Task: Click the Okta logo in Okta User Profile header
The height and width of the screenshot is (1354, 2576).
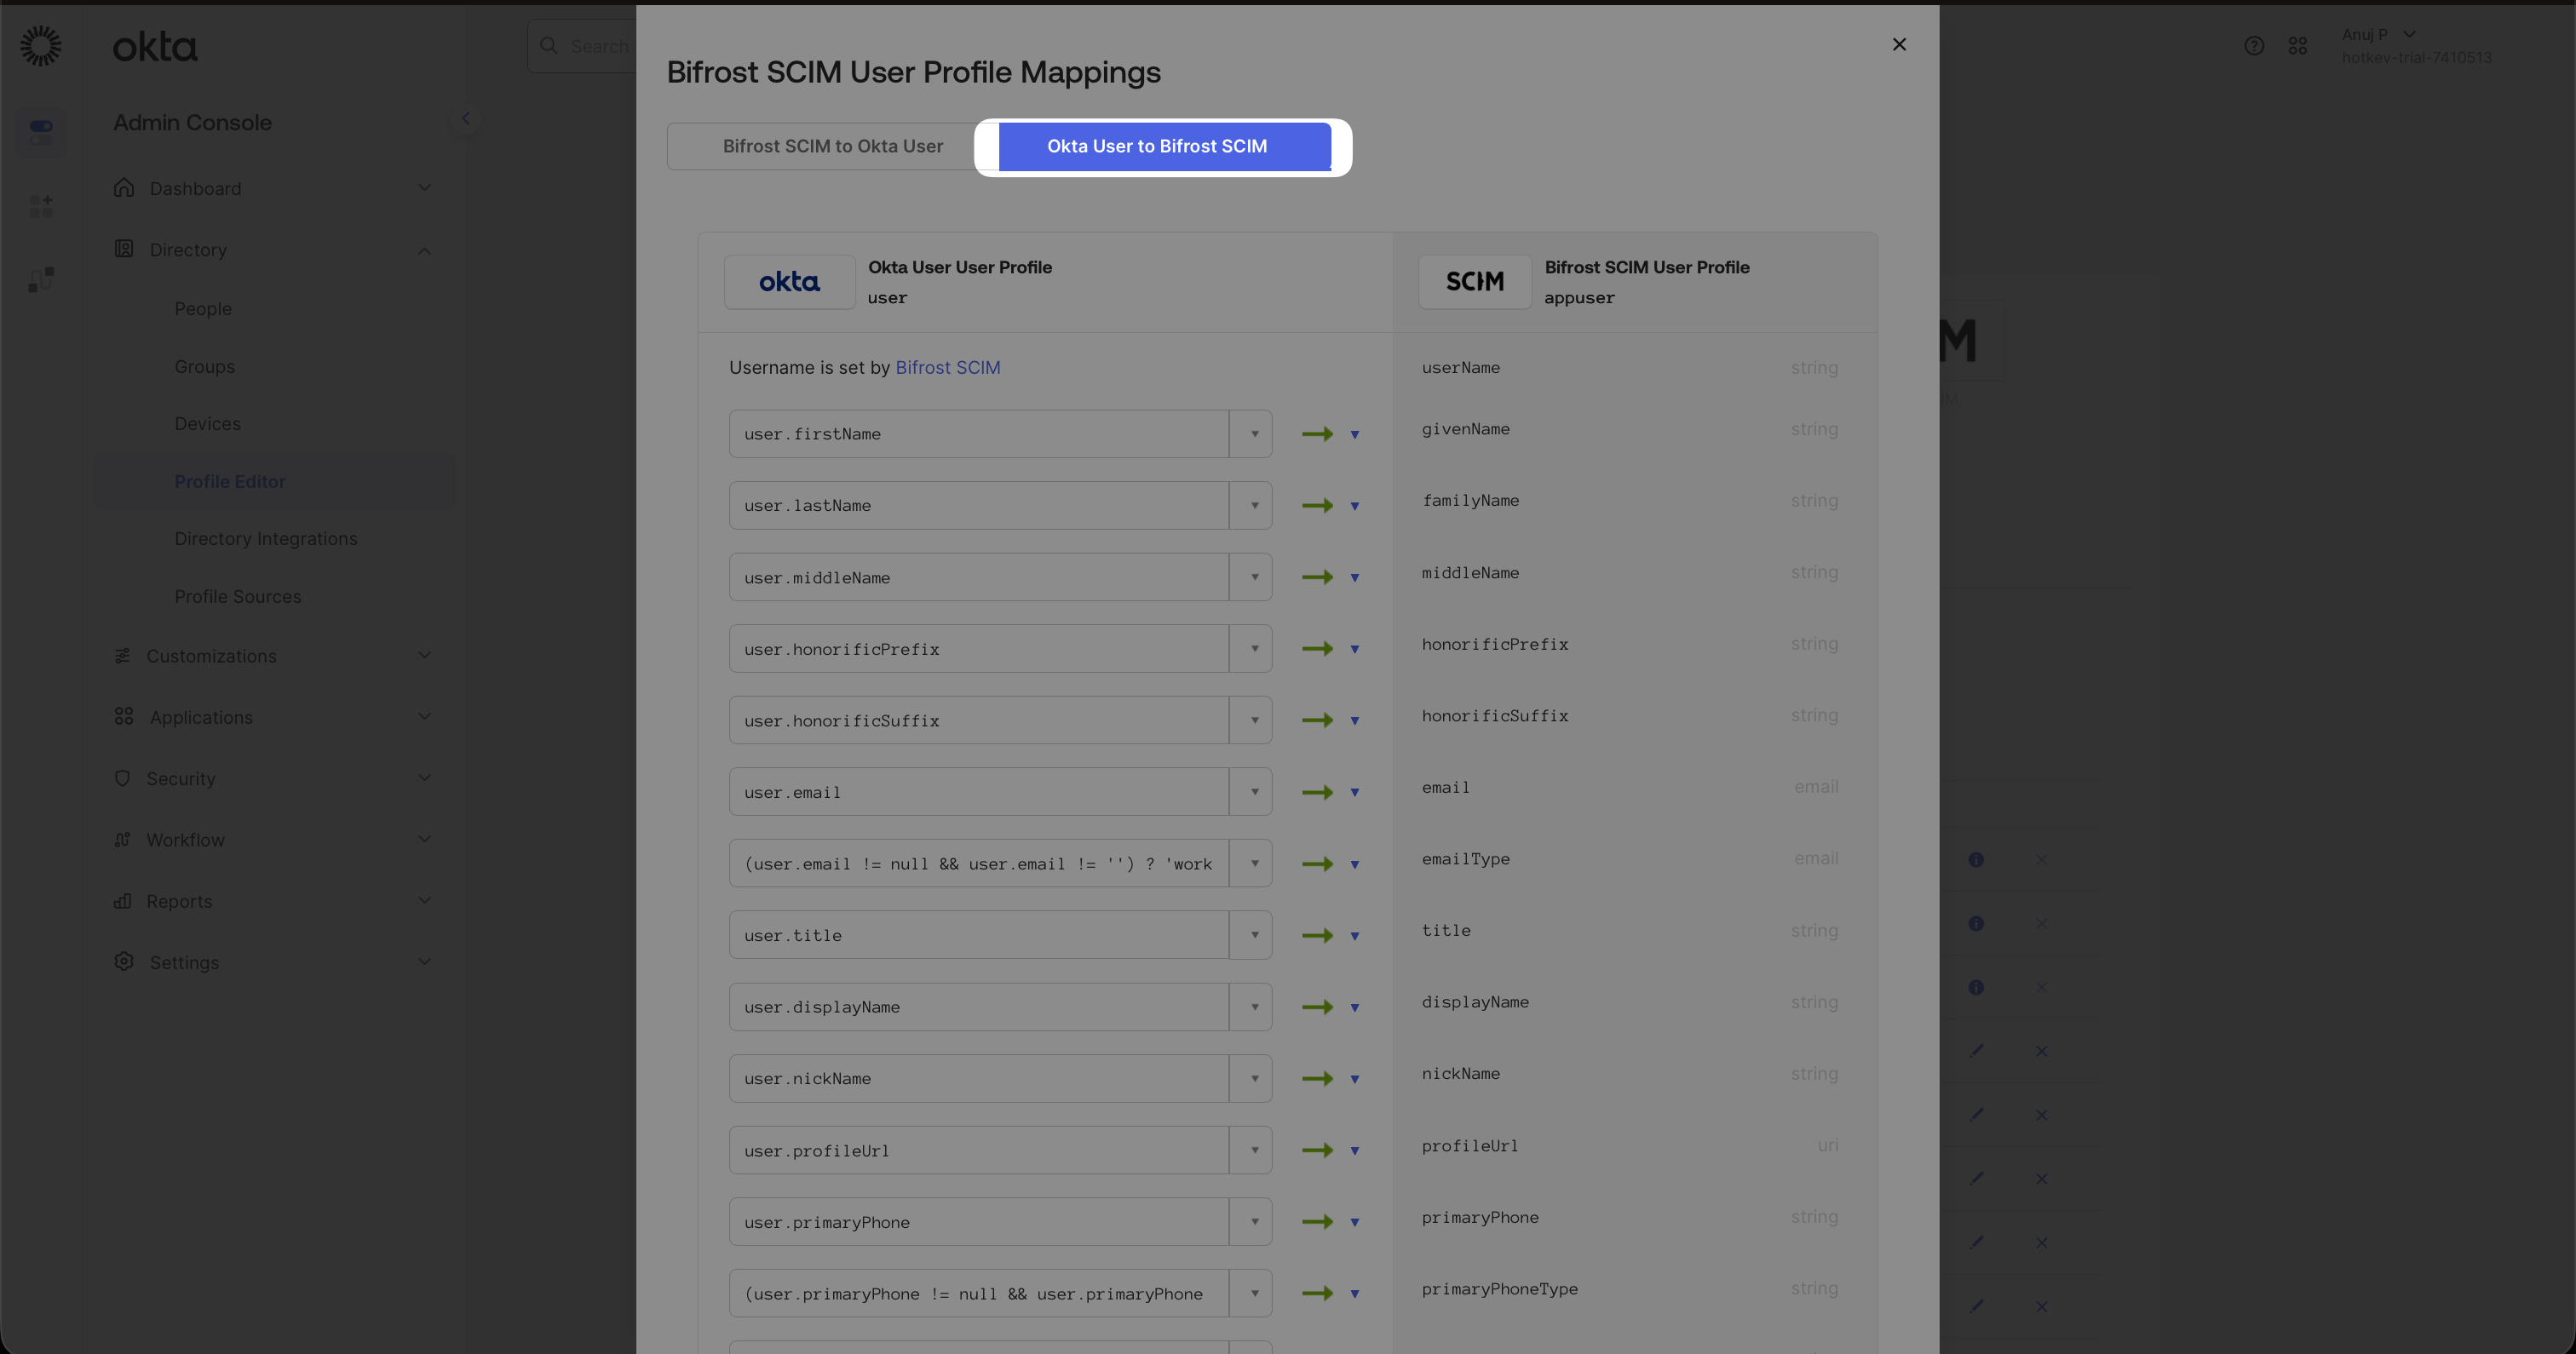Action: pyautogui.click(x=789, y=282)
